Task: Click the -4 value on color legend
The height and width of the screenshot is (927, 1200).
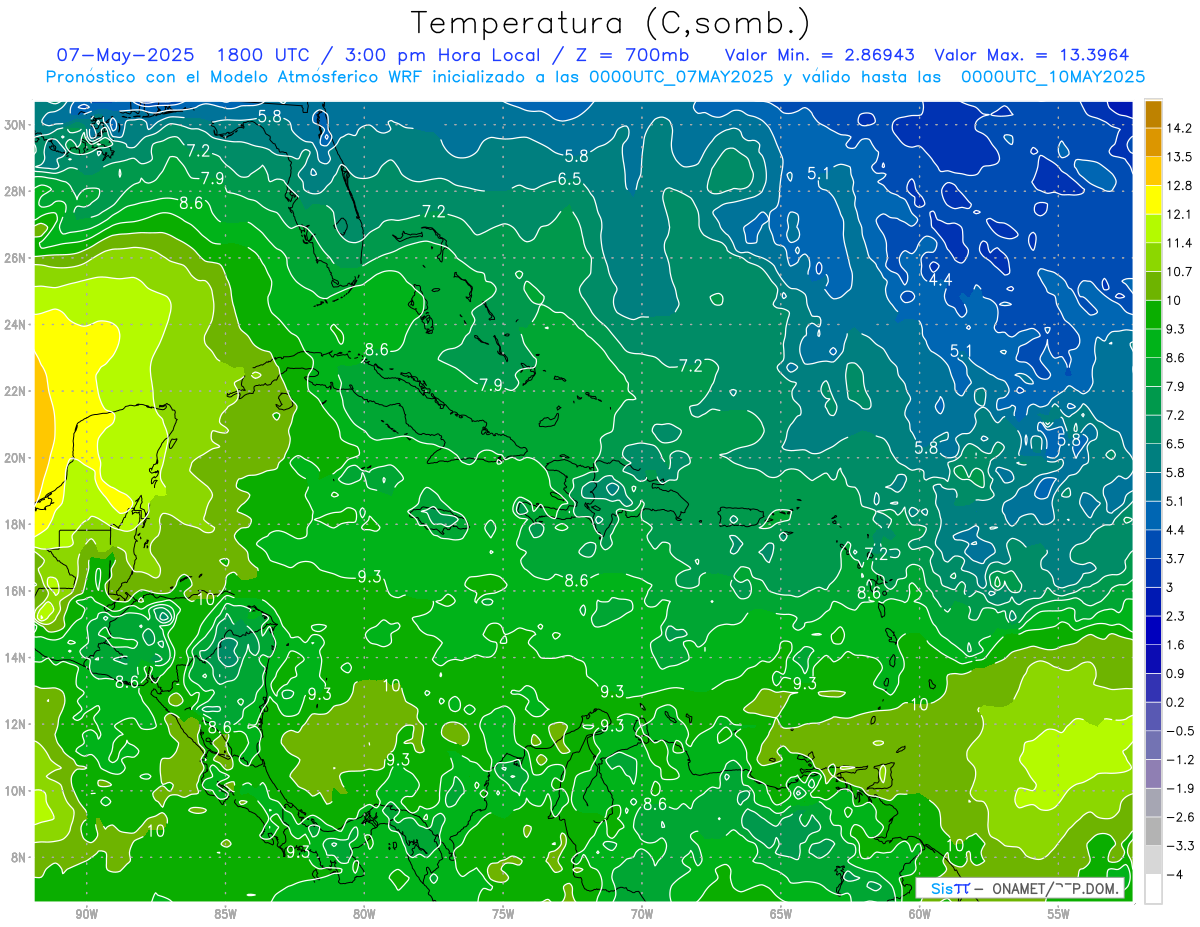Action: (1174, 874)
